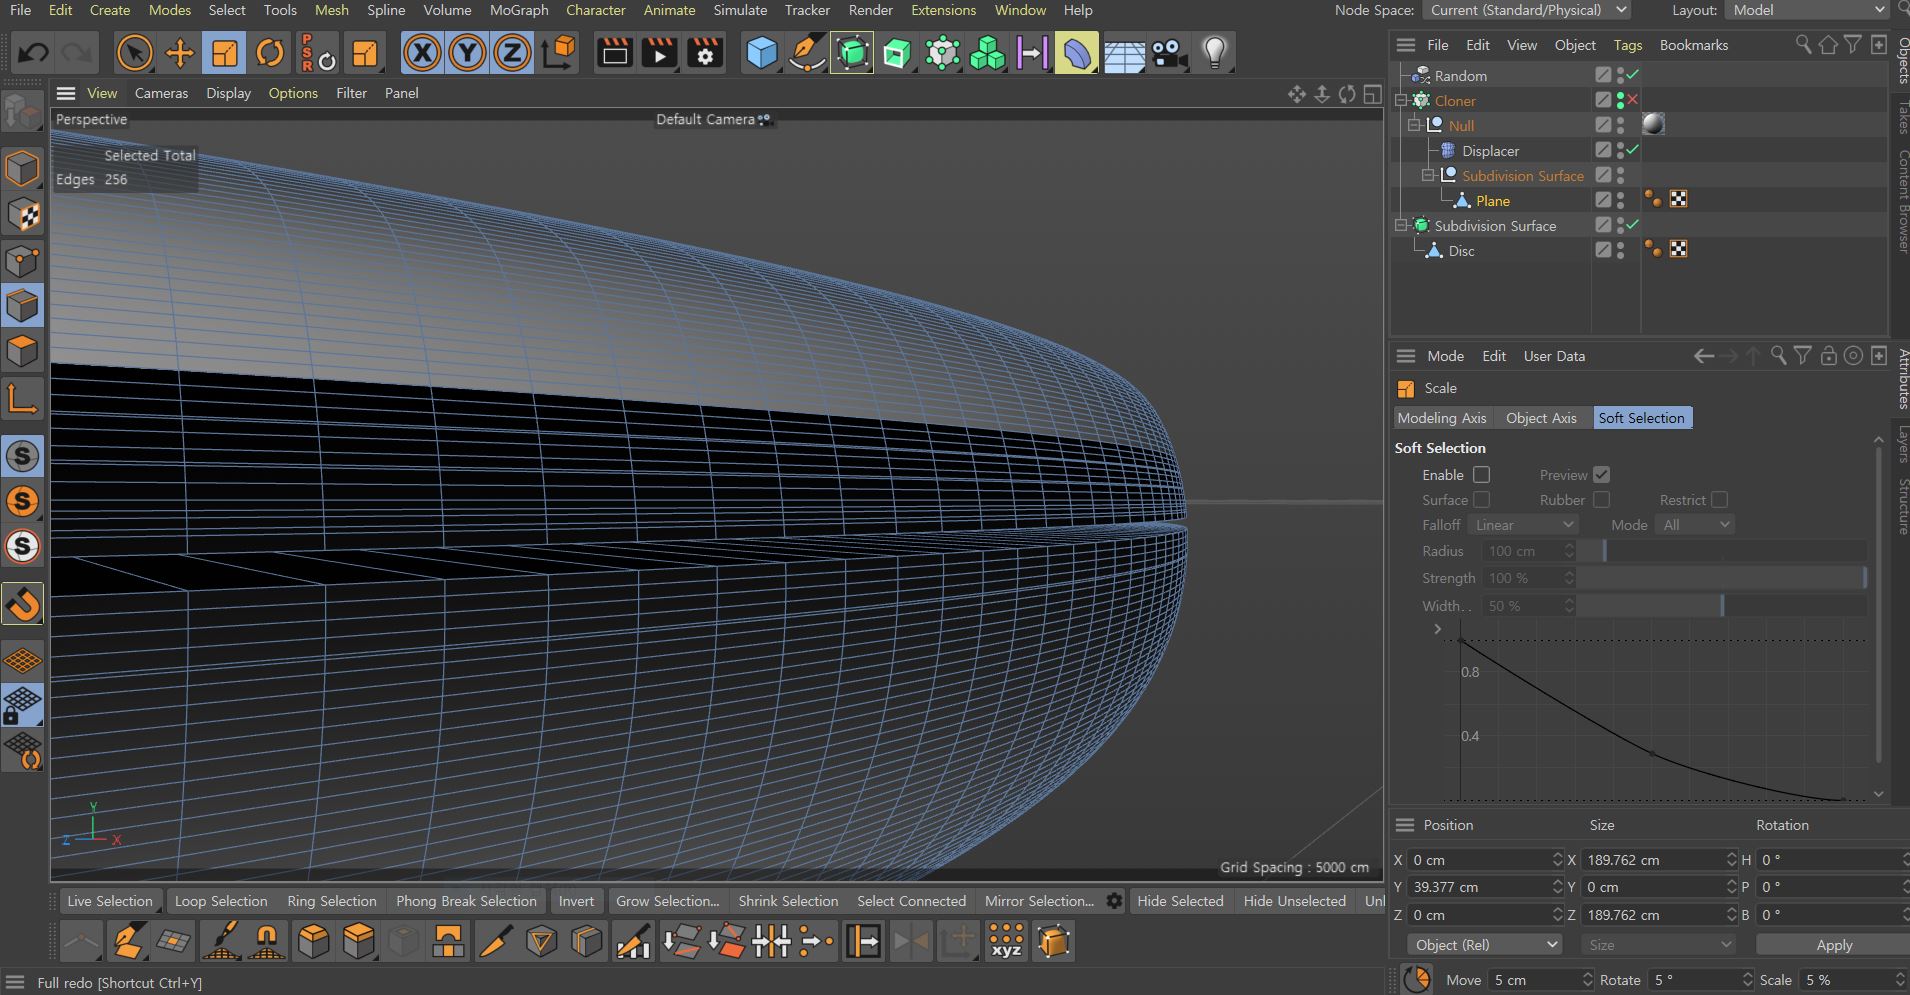This screenshot has height=995, width=1910.
Task: Click the selection options gear icon
Action: coord(1114,901)
